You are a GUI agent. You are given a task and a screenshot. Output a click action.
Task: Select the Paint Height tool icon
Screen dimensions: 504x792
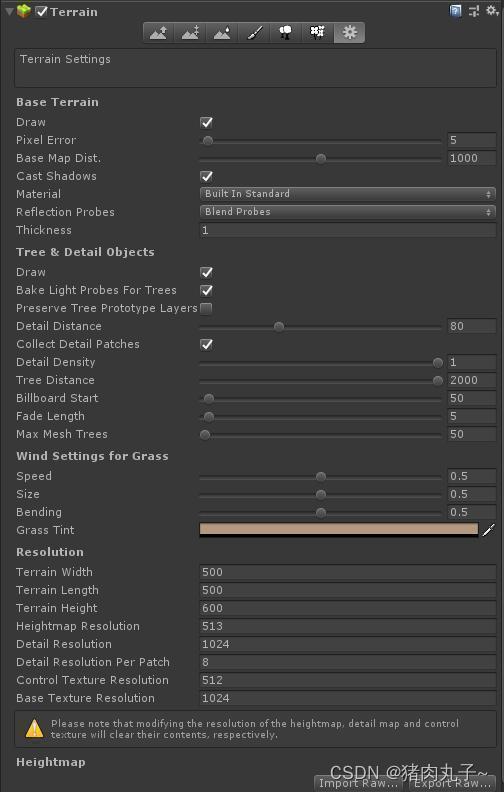(190, 33)
